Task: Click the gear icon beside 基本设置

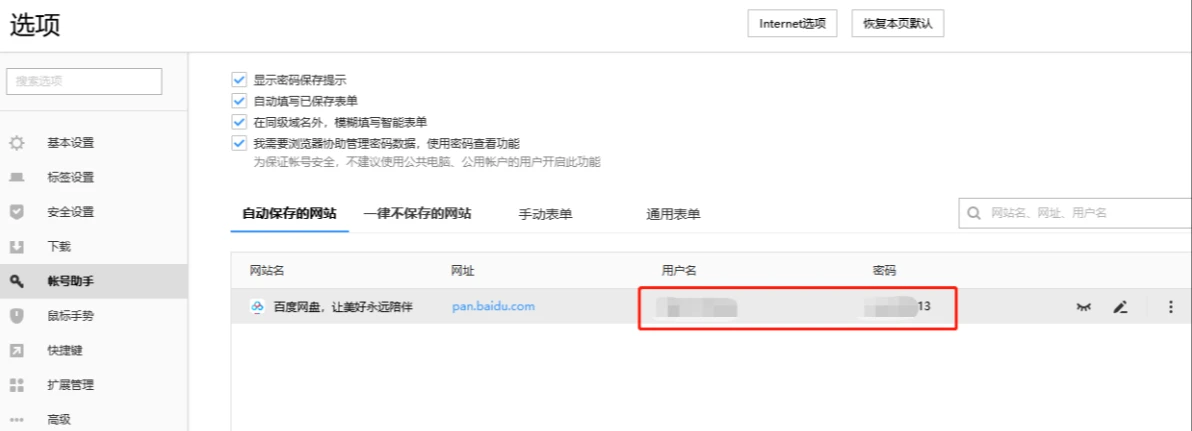Action: coord(17,143)
